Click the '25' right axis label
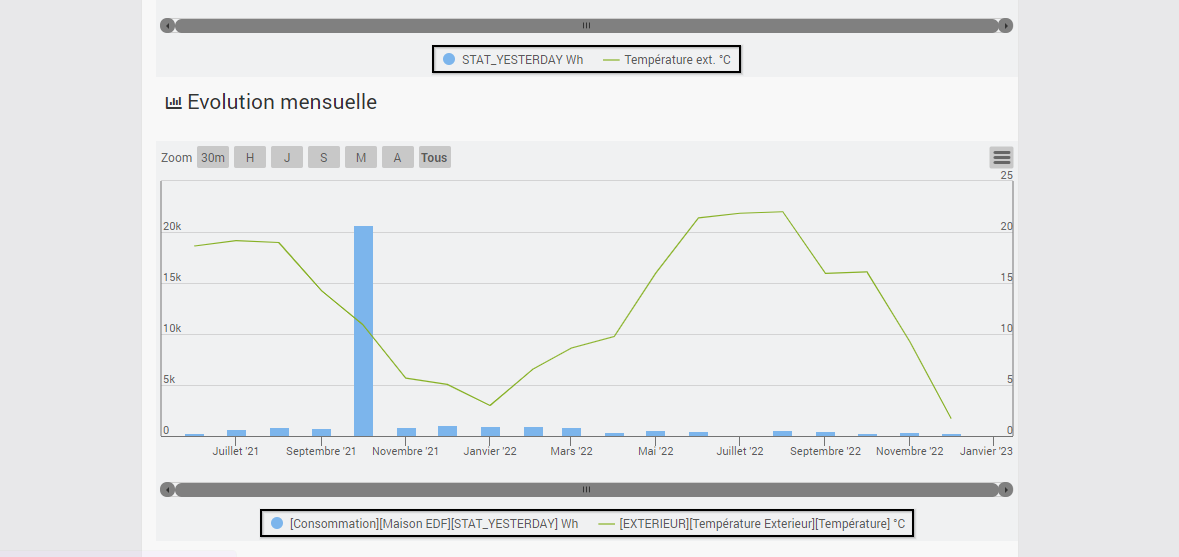The width and height of the screenshot is (1179, 557). pos(1006,175)
